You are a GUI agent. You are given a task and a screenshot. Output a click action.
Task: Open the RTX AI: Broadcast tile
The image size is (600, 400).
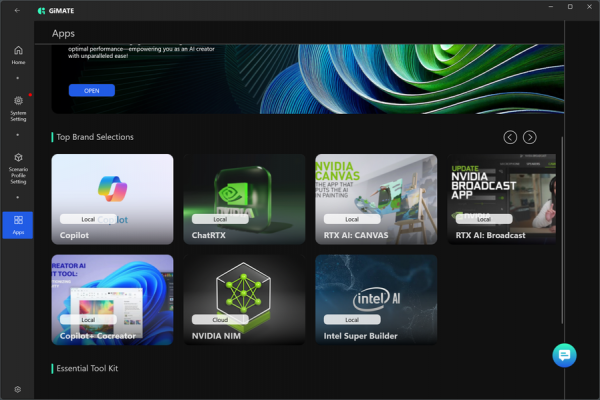click(502, 199)
